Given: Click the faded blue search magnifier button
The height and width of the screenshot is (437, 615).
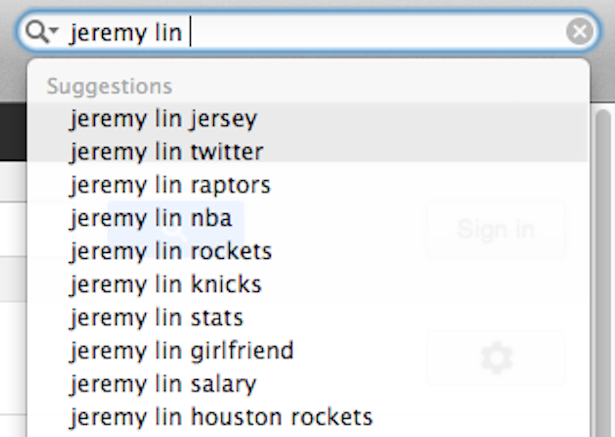Looking at the screenshot, I should [176, 229].
